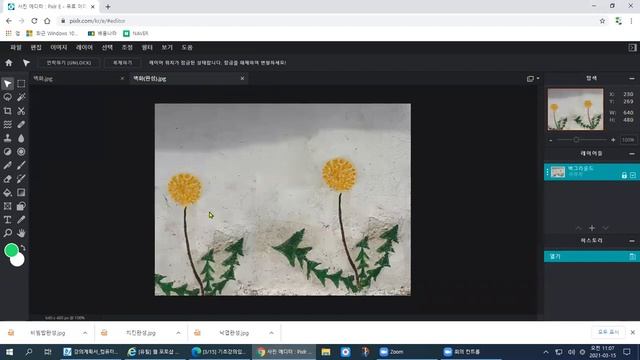Click the navigator preview thumbnail

[x=575, y=109]
